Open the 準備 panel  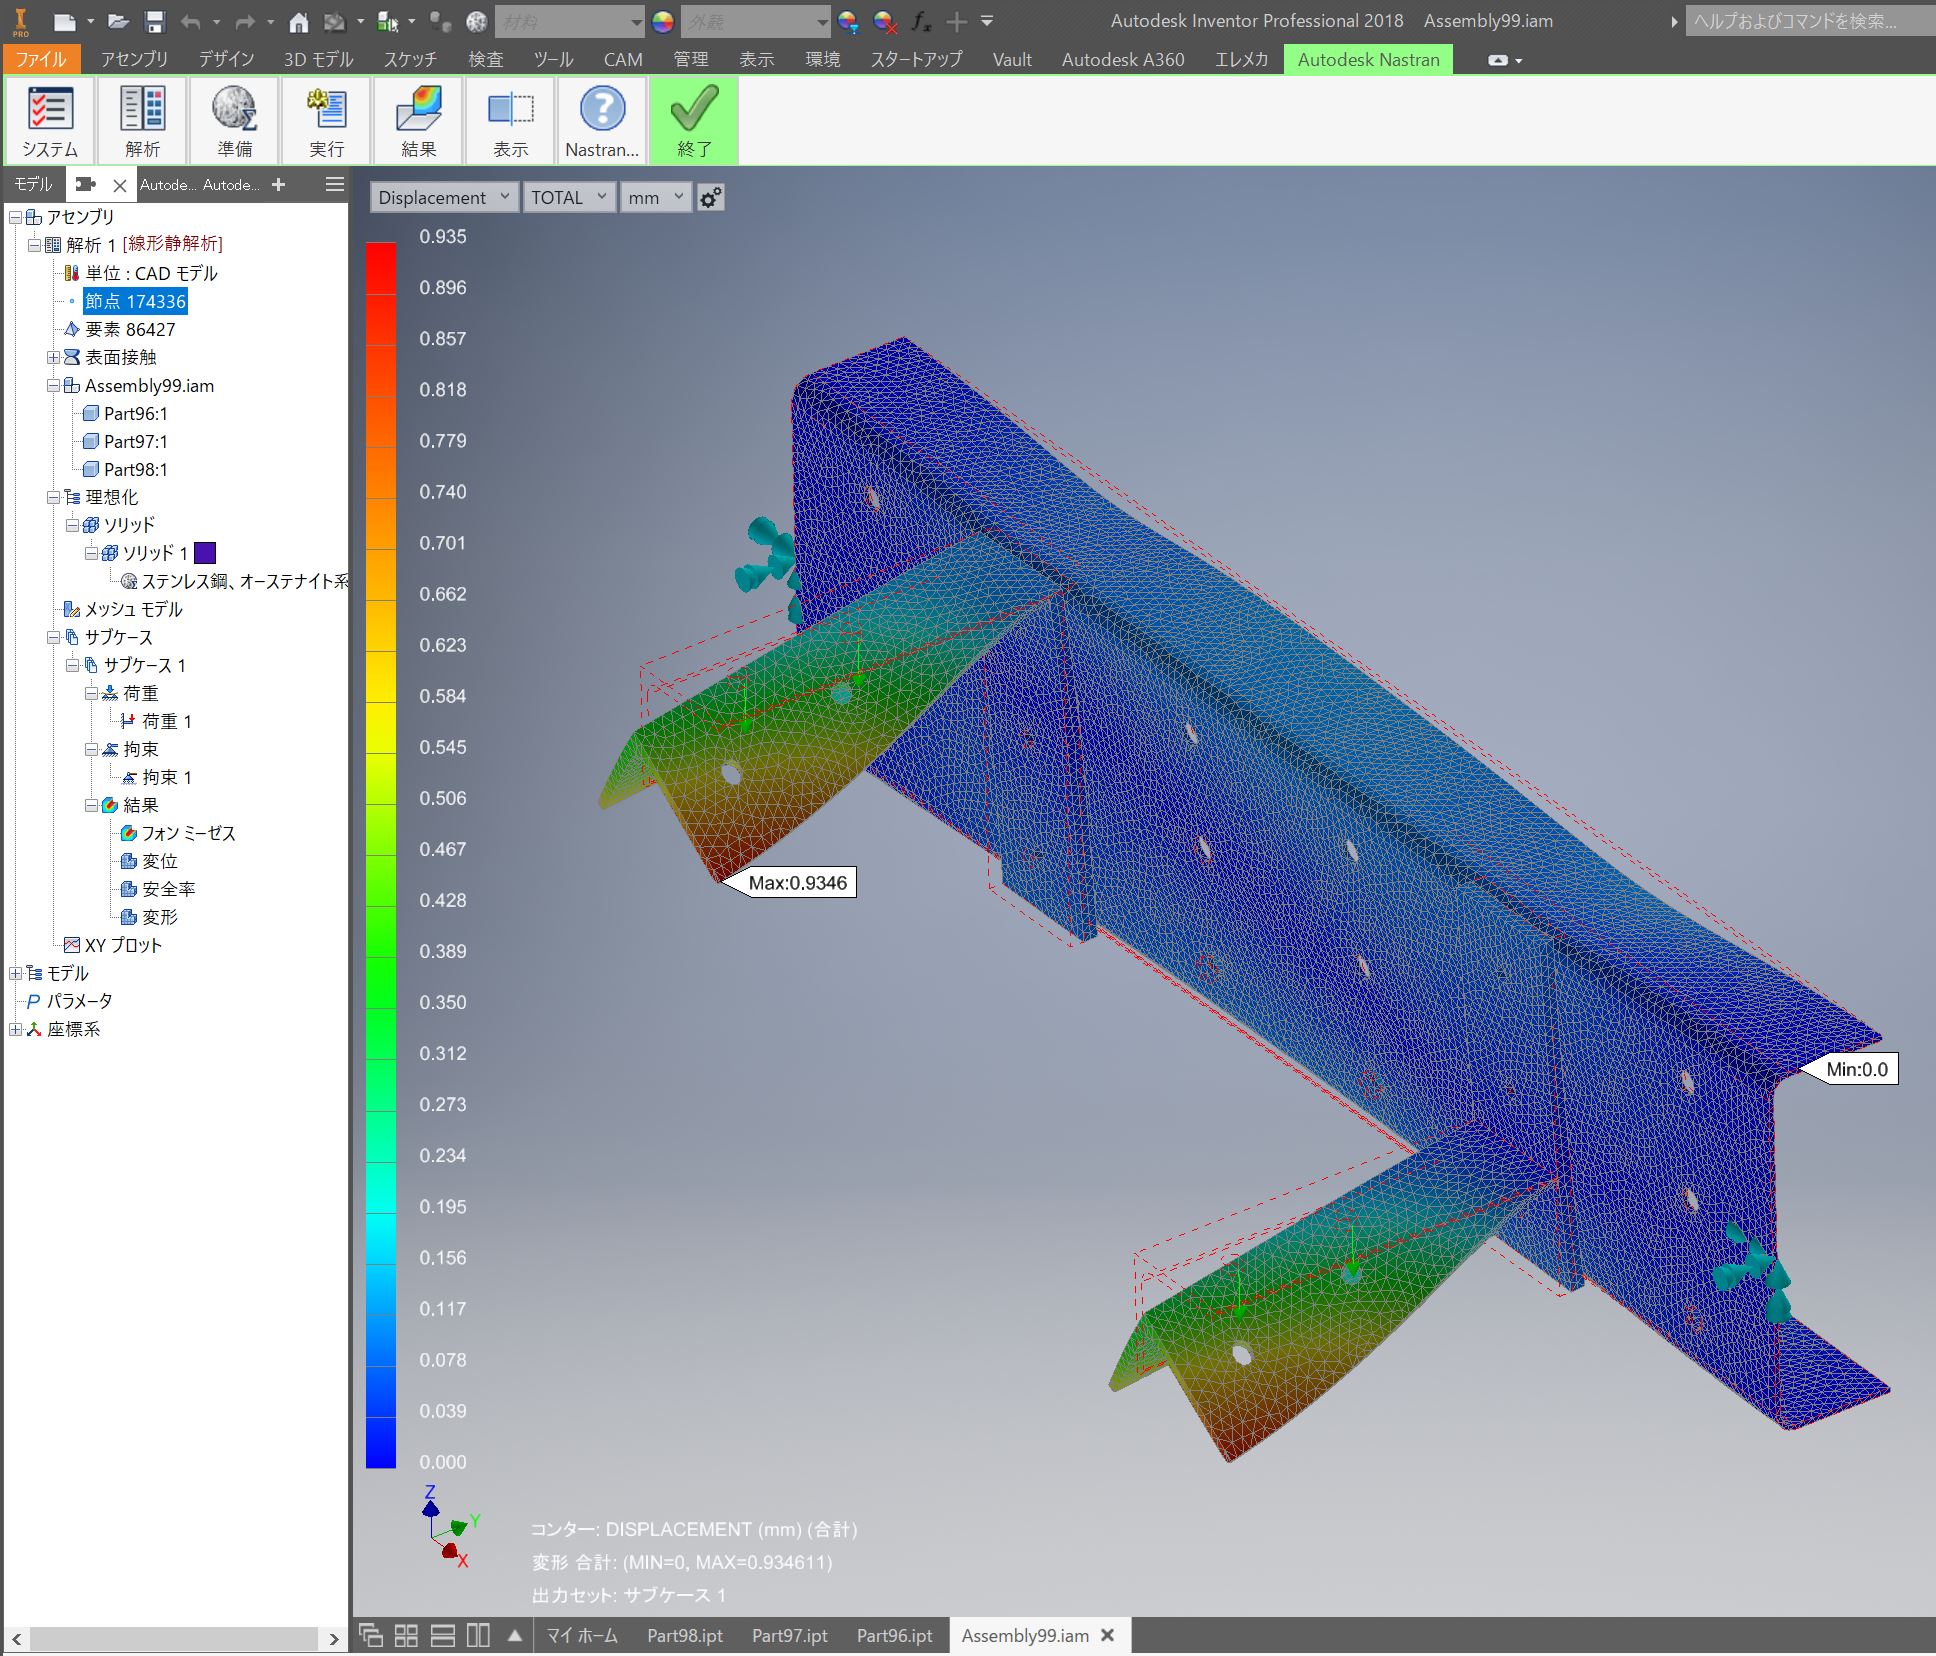point(234,121)
